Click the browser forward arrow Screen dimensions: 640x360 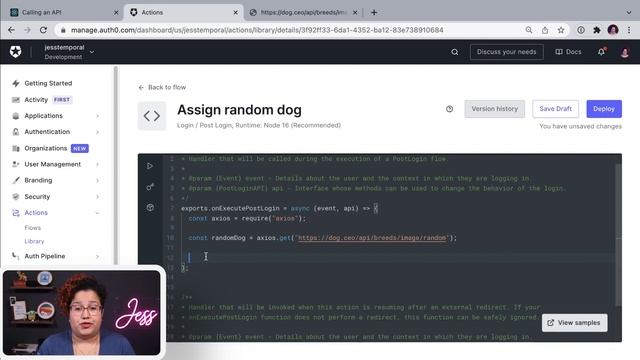27,30
